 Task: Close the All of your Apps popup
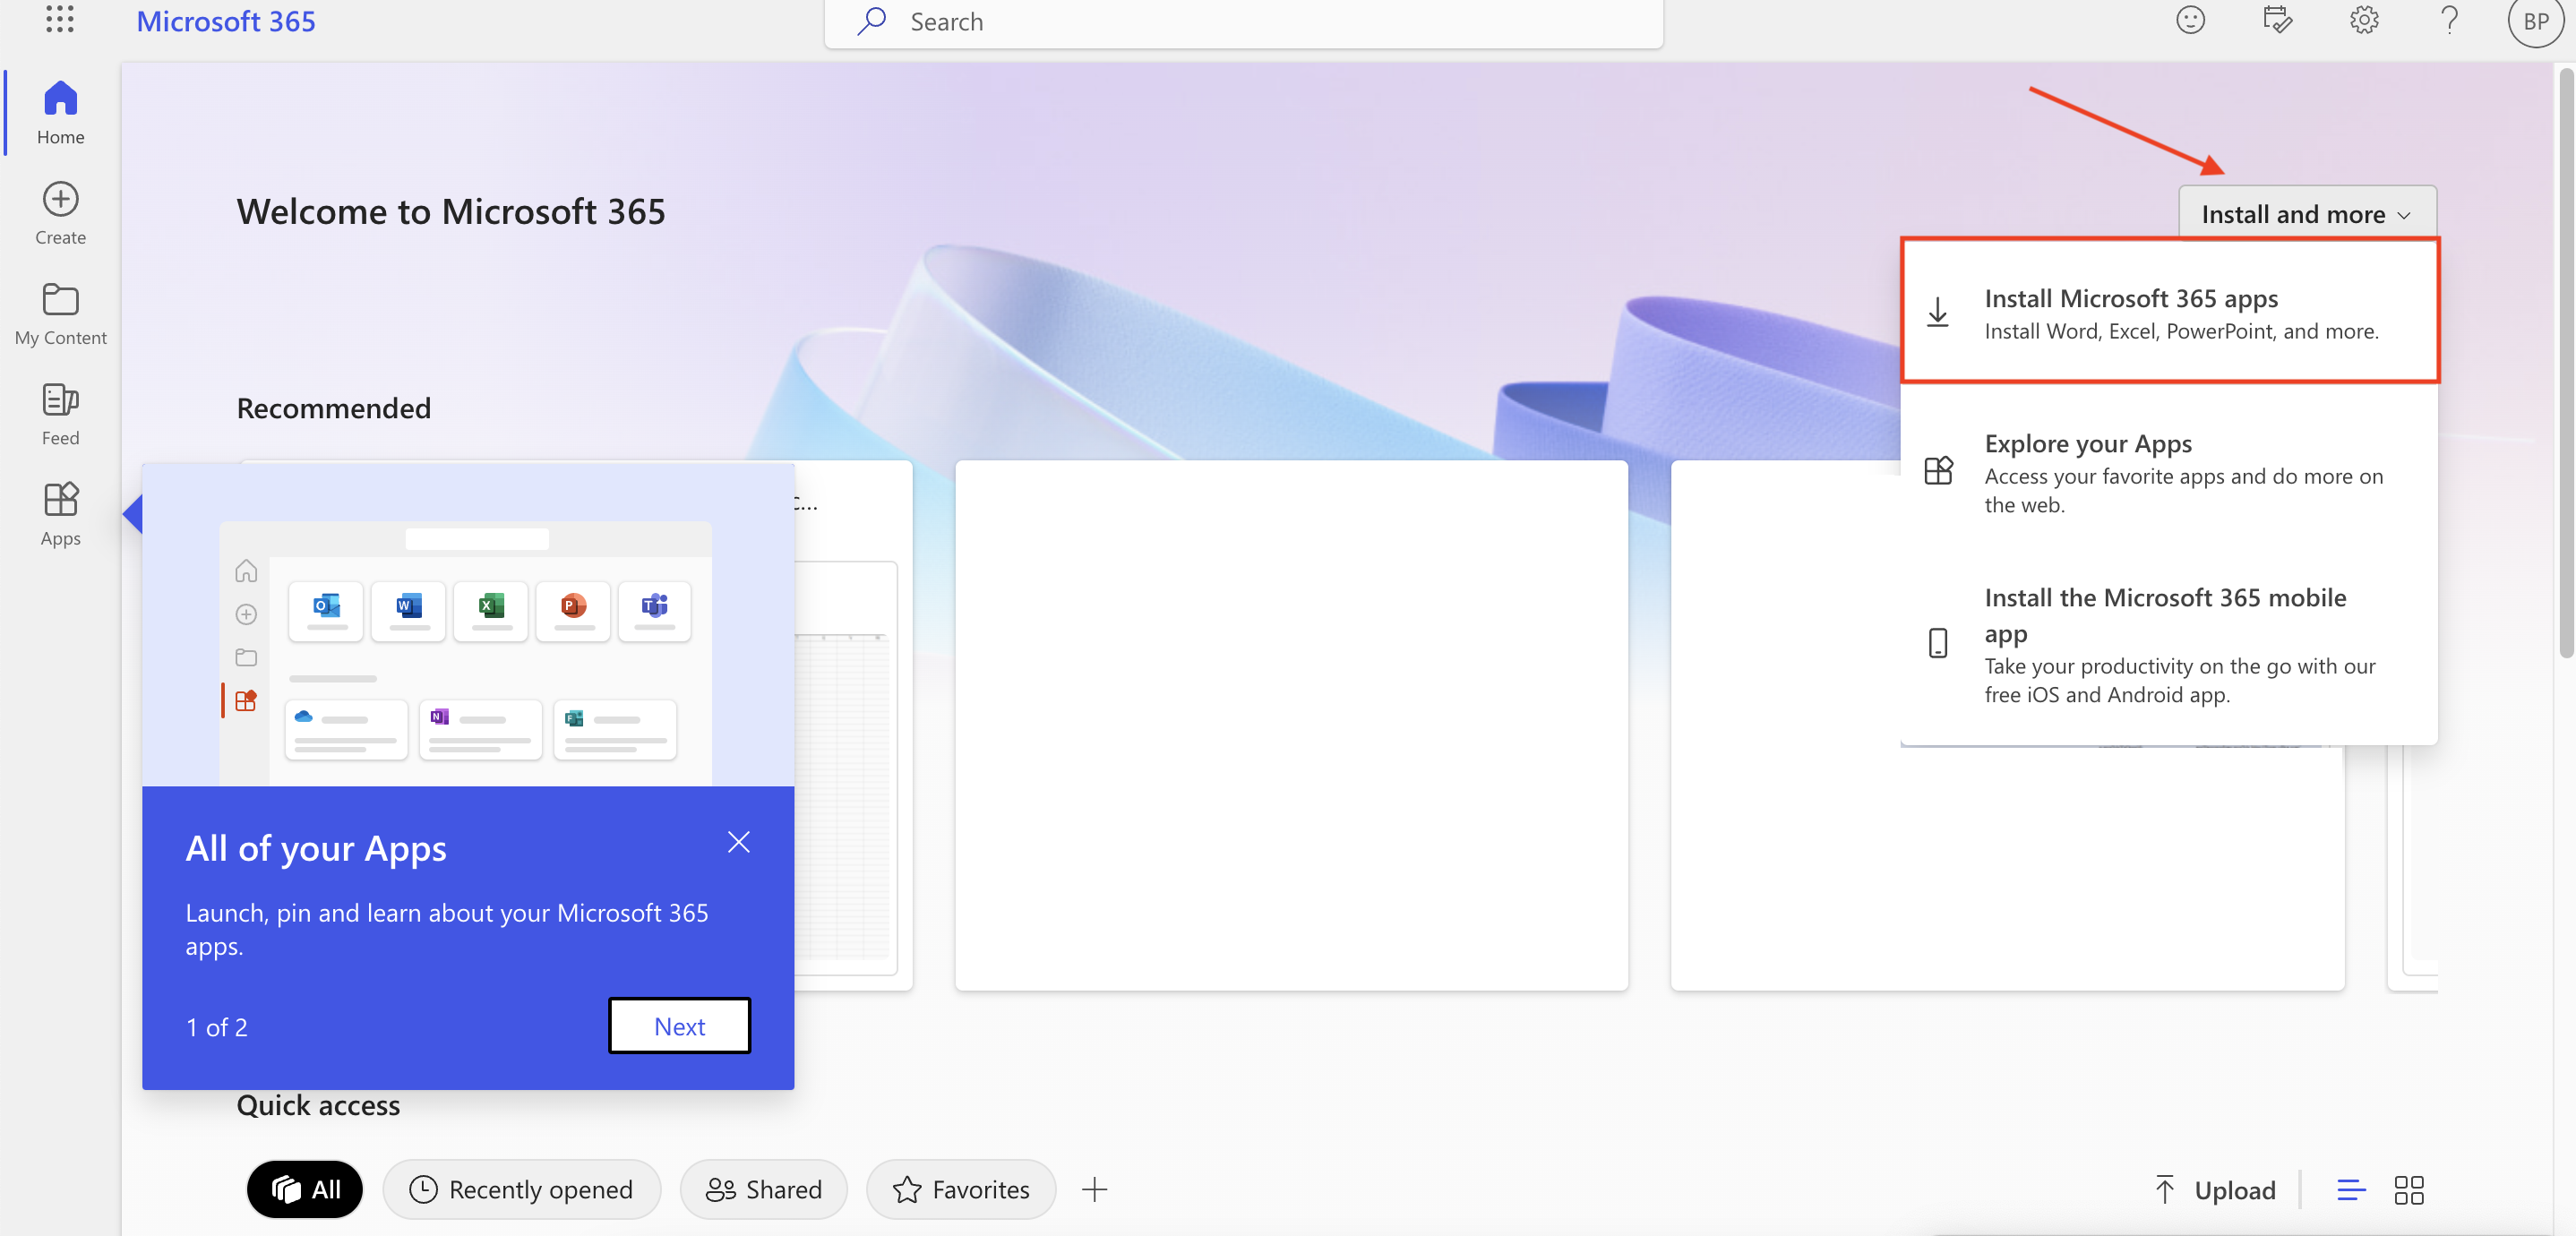click(738, 842)
